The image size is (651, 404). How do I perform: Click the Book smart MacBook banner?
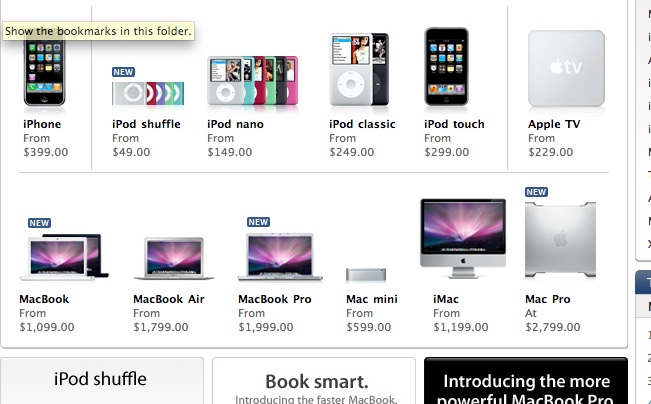[x=314, y=380]
